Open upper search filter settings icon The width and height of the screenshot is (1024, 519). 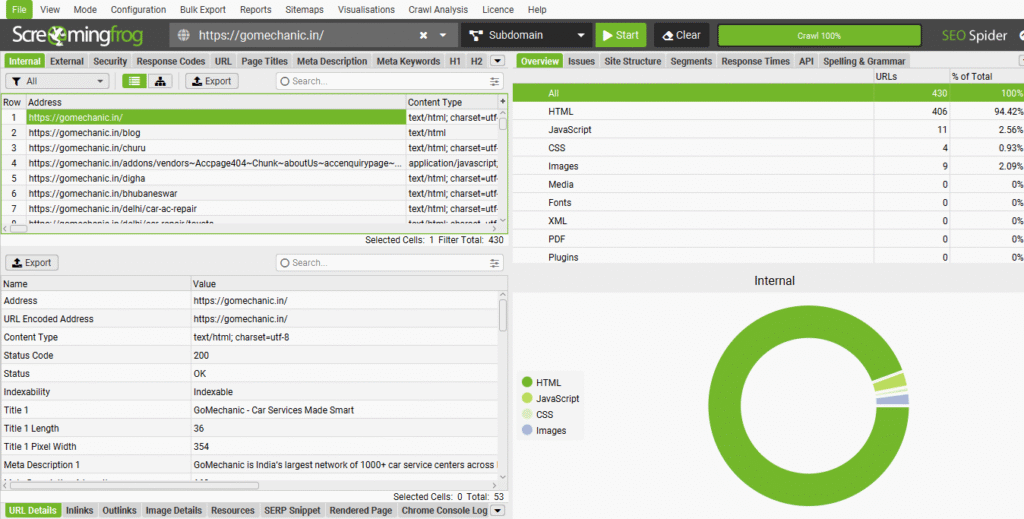pyautogui.click(x=494, y=81)
